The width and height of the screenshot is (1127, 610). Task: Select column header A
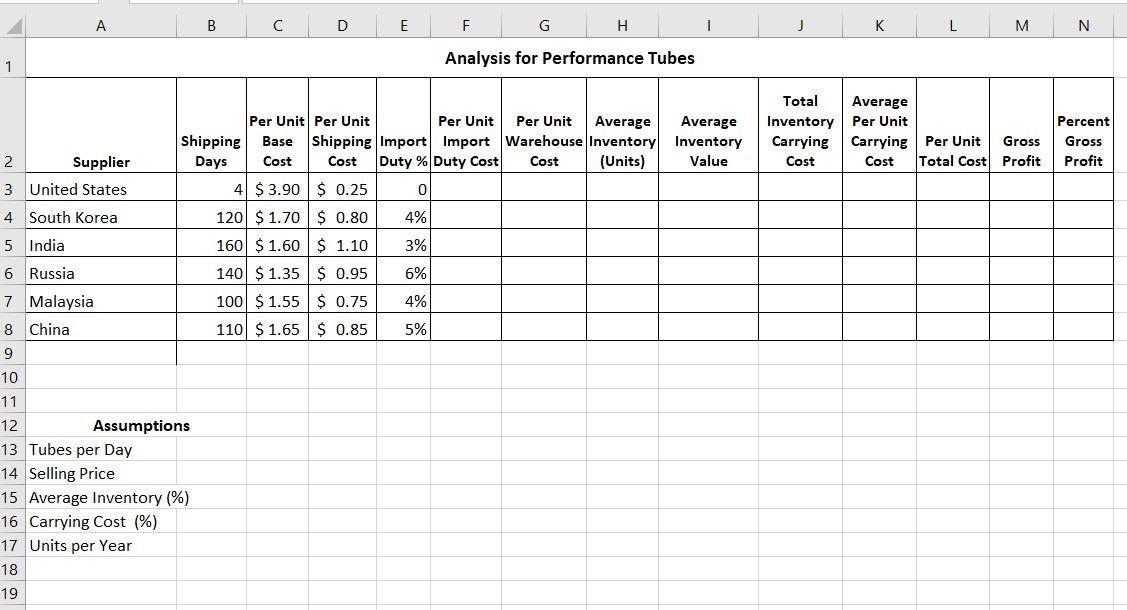point(100,23)
